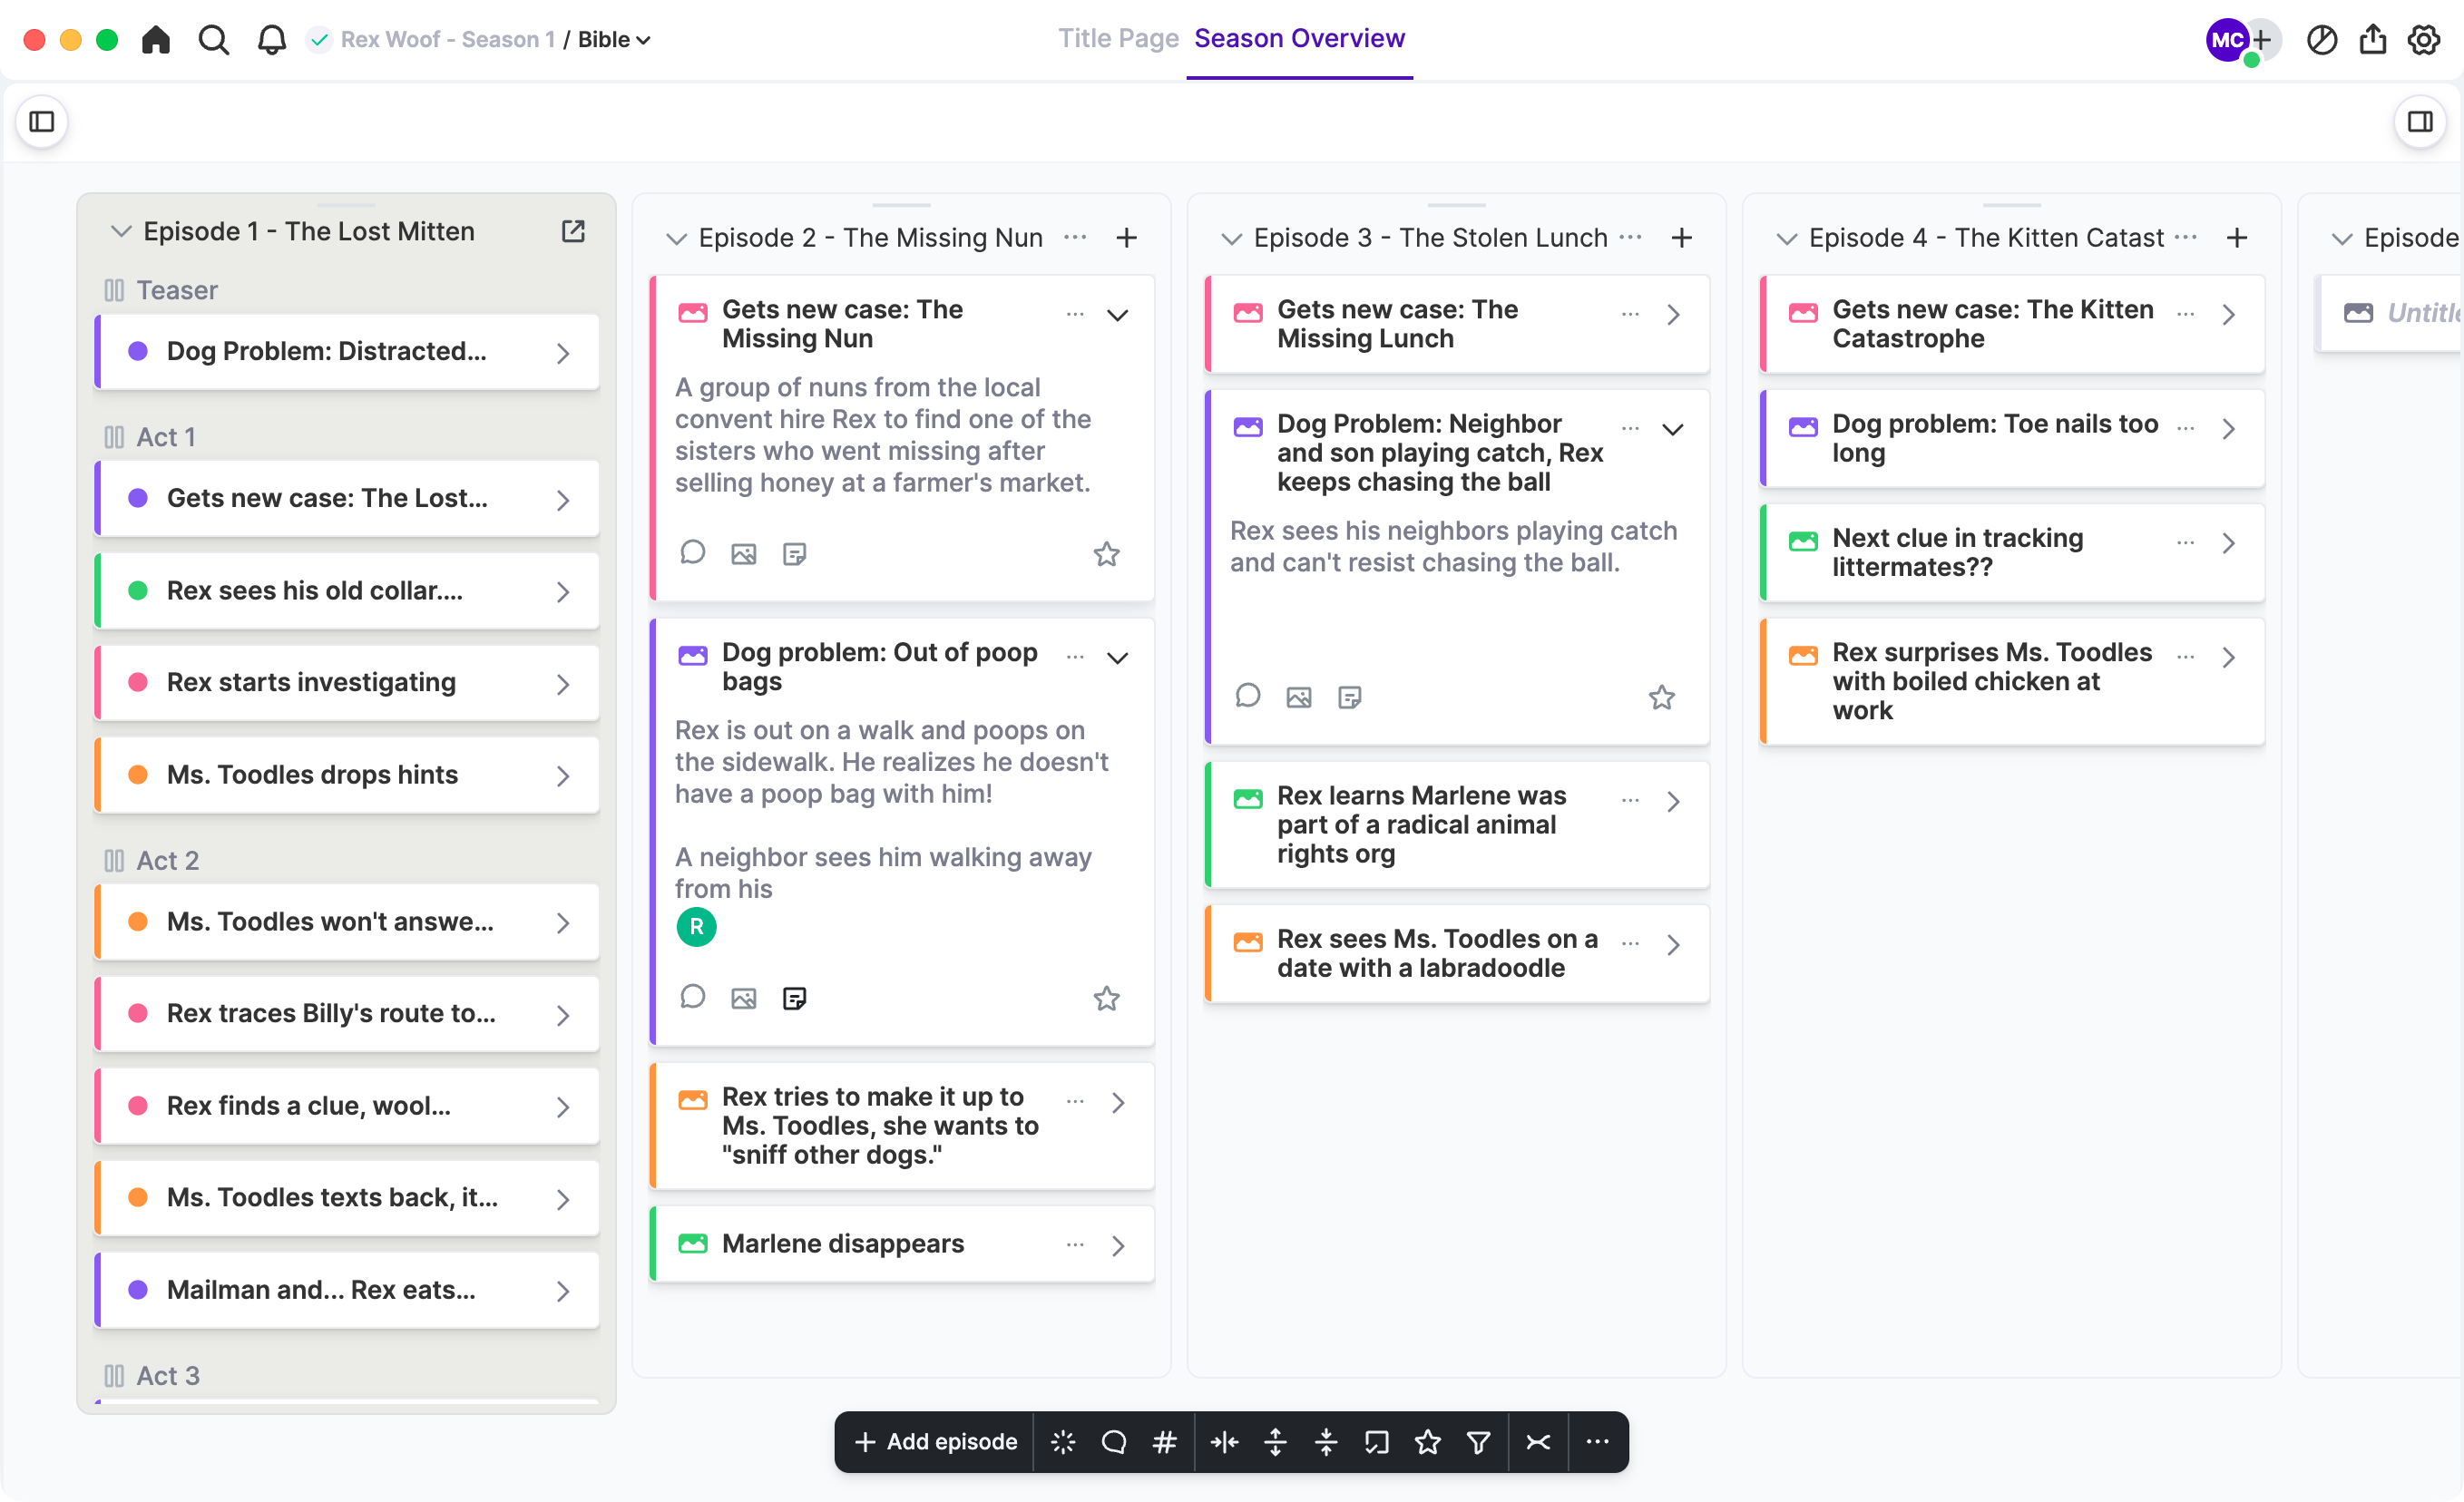Click the hashtag icon in bottom toolbar
The width and height of the screenshot is (2464, 1502).
point(1164,1441)
